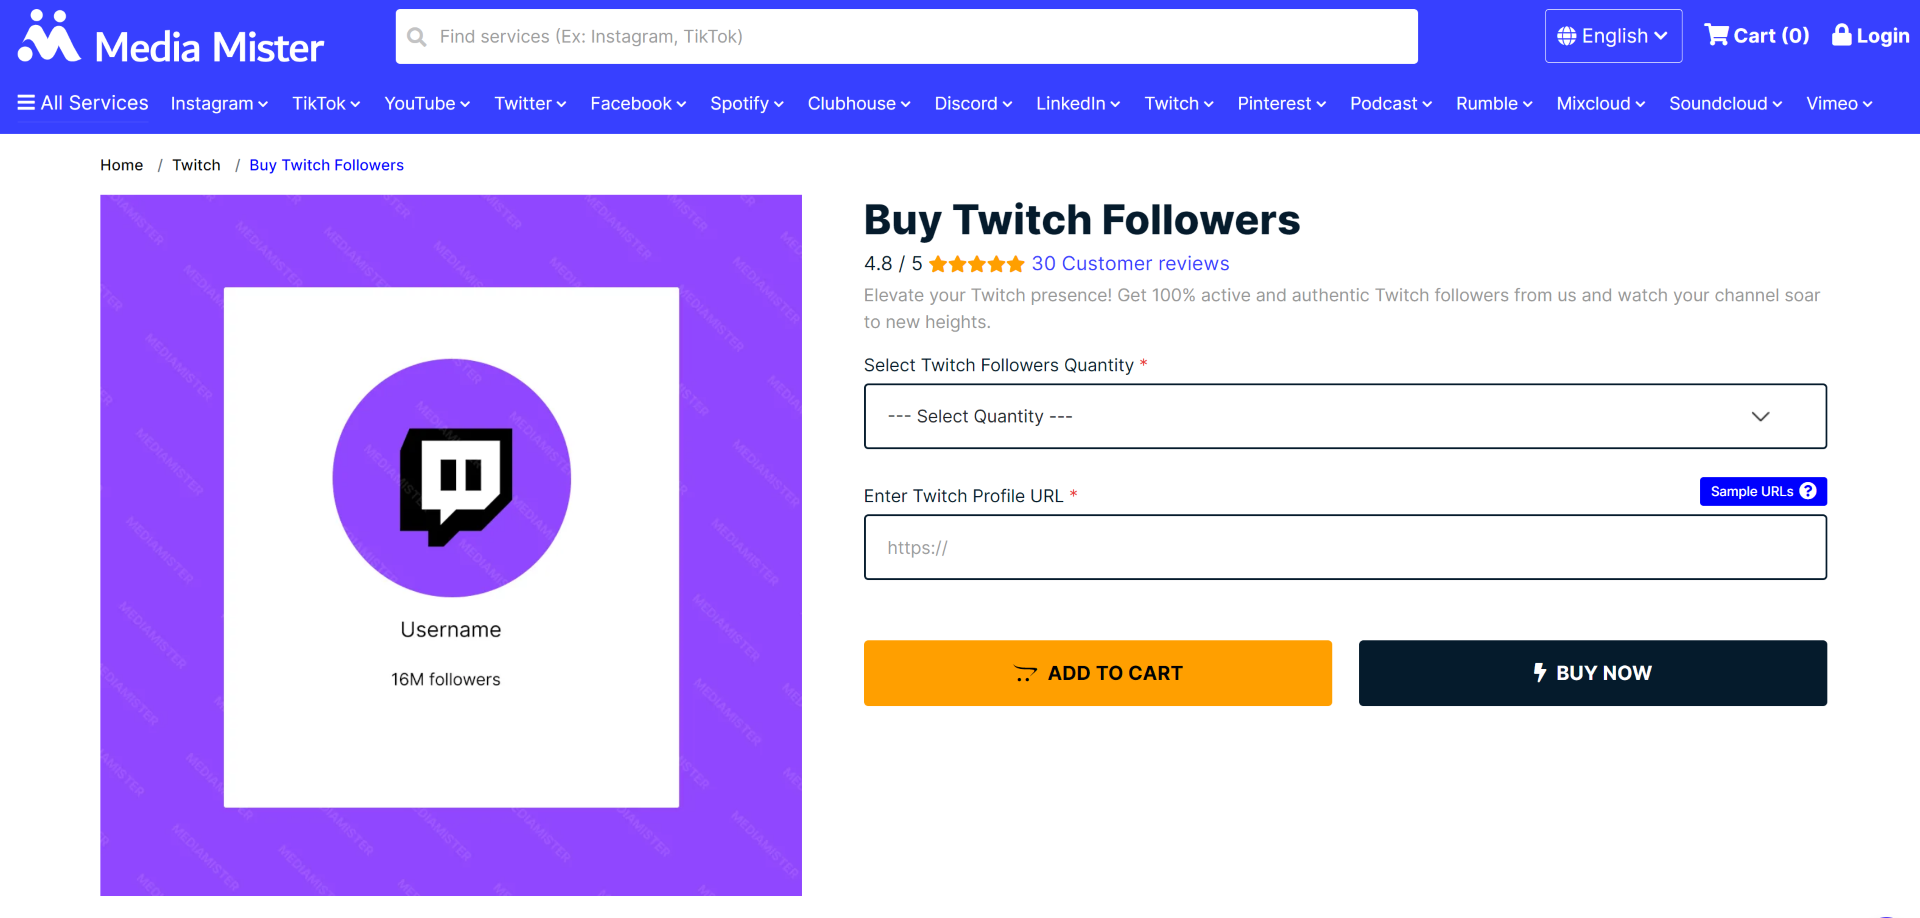Focus the Twitch Profile URL field
Image resolution: width=1920 pixels, height=918 pixels.
pos(1344,547)
